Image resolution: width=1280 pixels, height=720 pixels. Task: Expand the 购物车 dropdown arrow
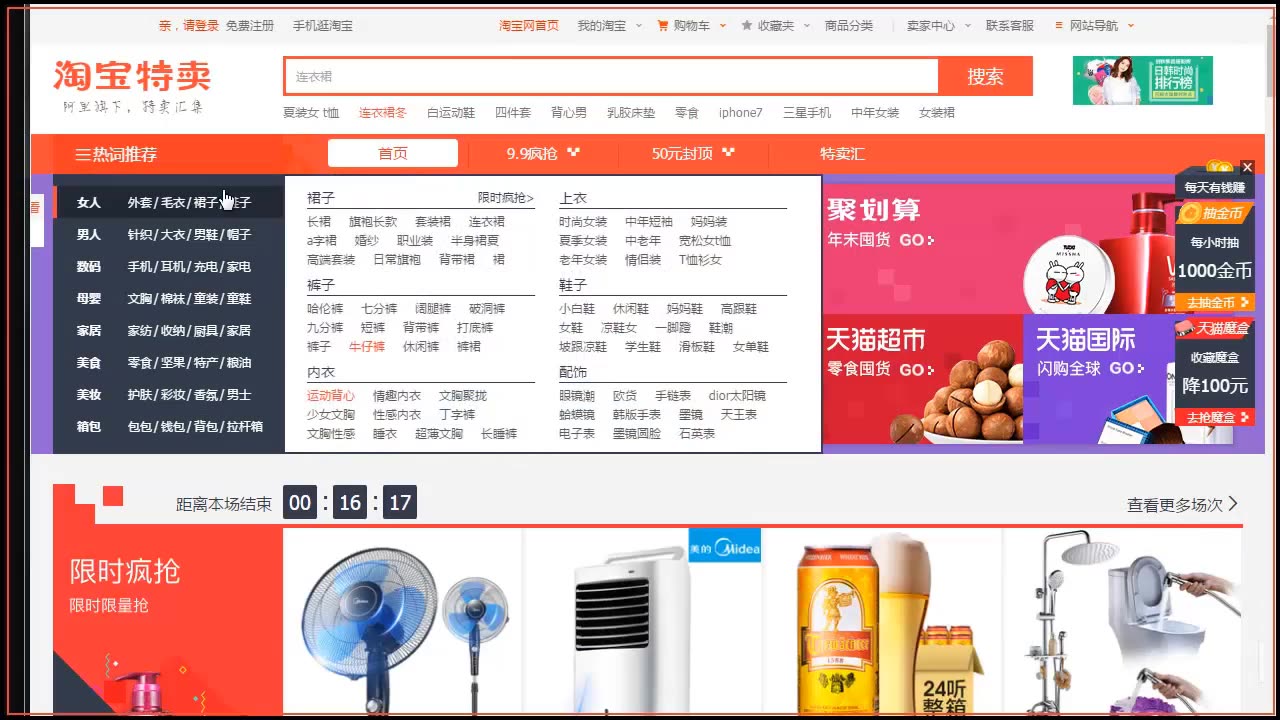pos(723,26)
